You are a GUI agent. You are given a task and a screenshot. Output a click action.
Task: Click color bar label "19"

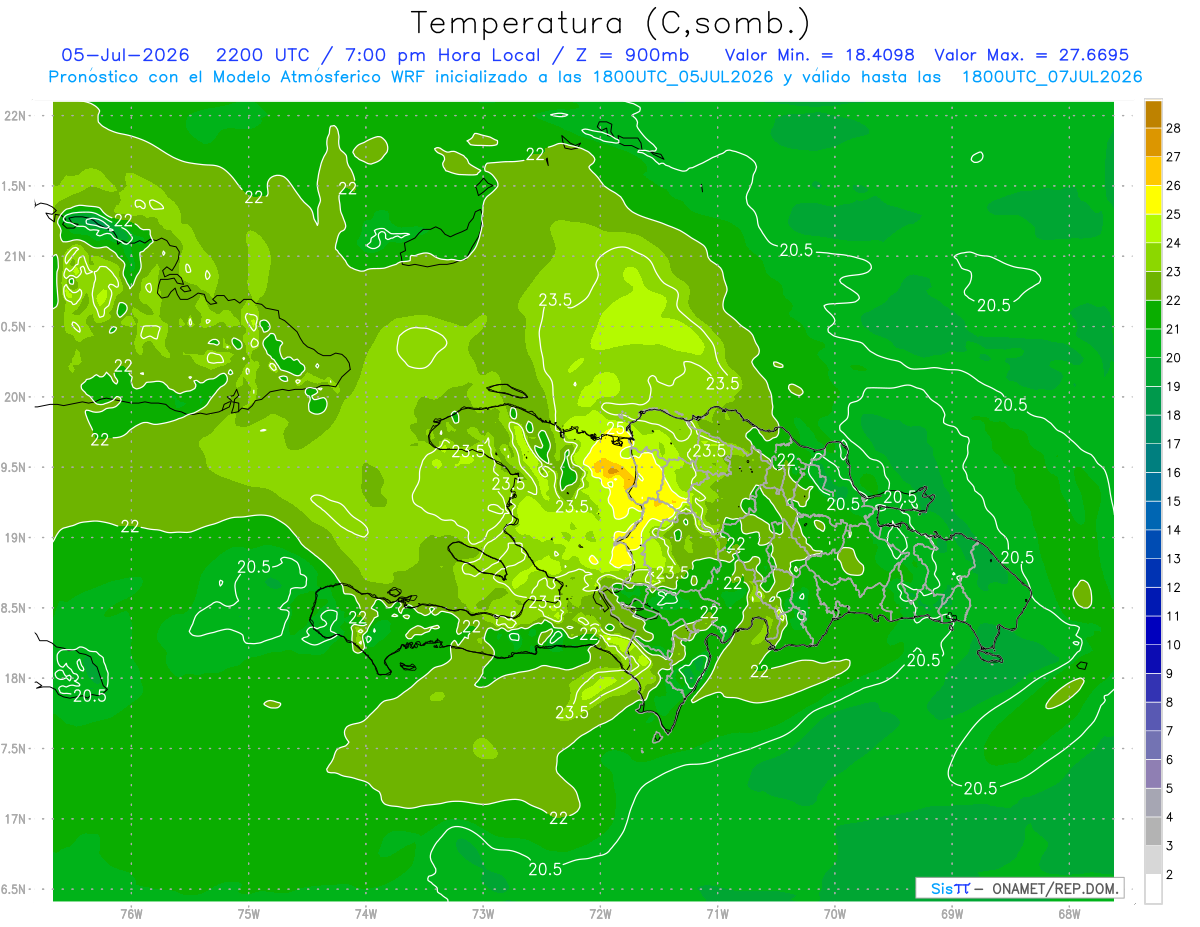(1174, 386)
